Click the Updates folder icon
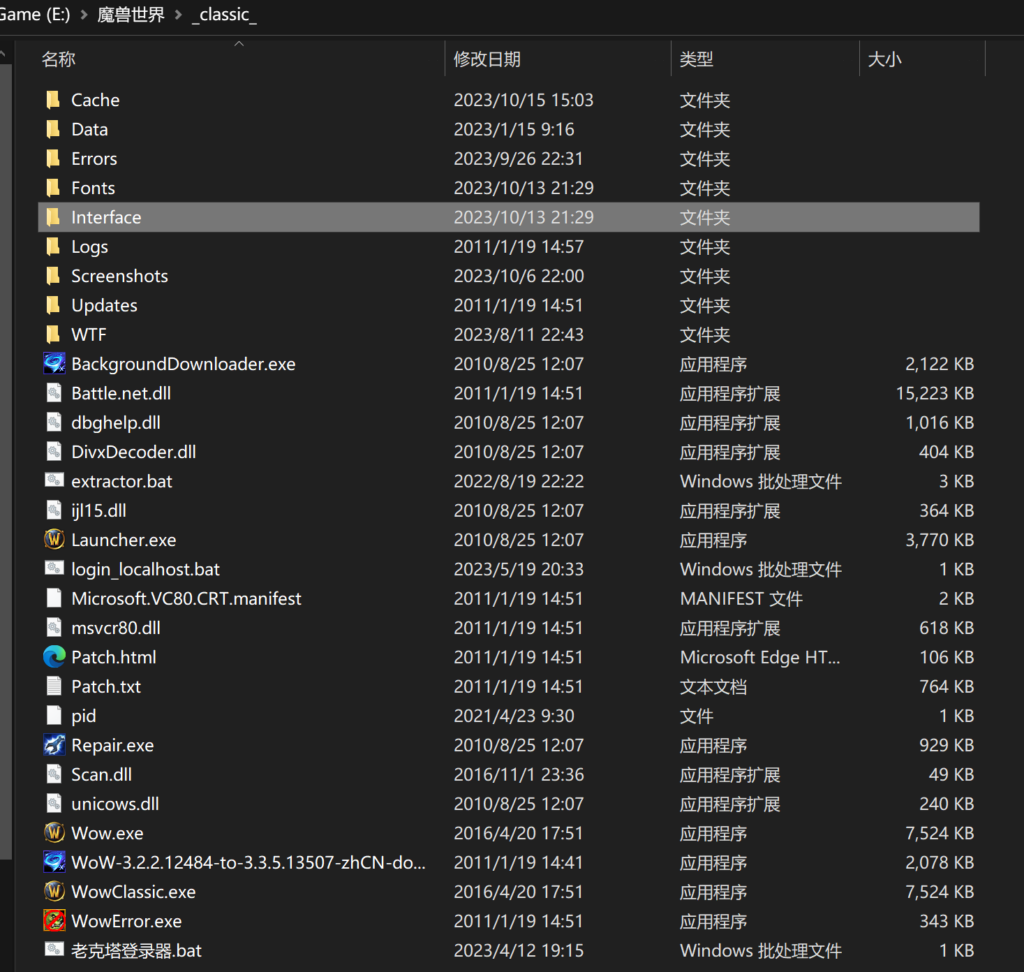Viewport: 1024px width, 972px height. pyautogui.click(x=54, y=306)
